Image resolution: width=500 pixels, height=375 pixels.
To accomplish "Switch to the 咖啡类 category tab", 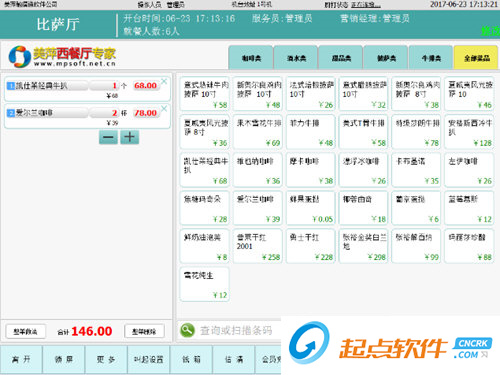I will click(251, 58).
